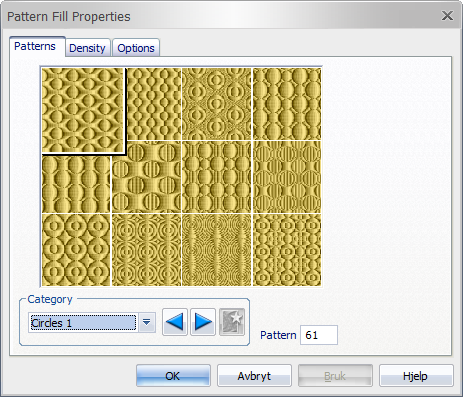Choose the fourth pattern in the middle row

click(x=287, y=177)
